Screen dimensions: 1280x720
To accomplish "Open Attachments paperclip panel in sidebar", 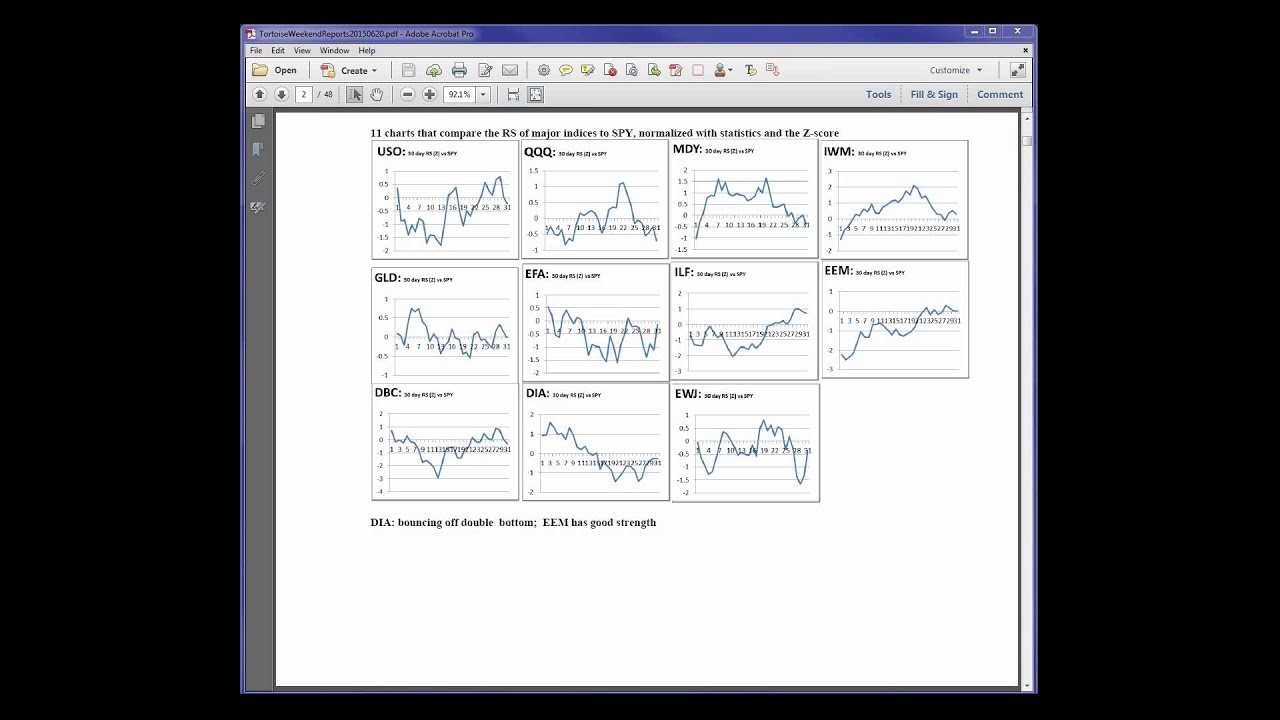I will [x=258, y=178].
